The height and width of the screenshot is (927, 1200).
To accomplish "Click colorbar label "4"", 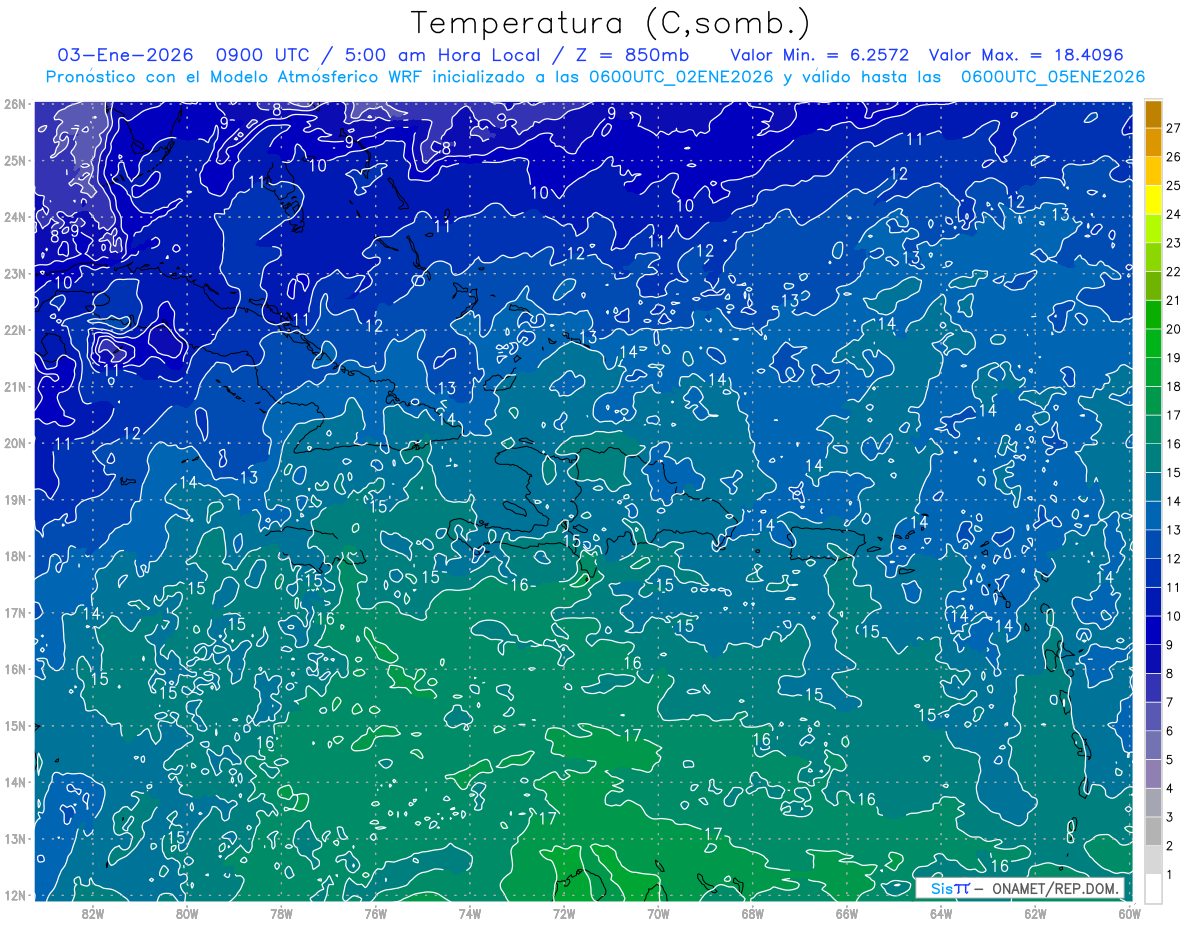I will pyautogui.click(x=1170, y=789).
